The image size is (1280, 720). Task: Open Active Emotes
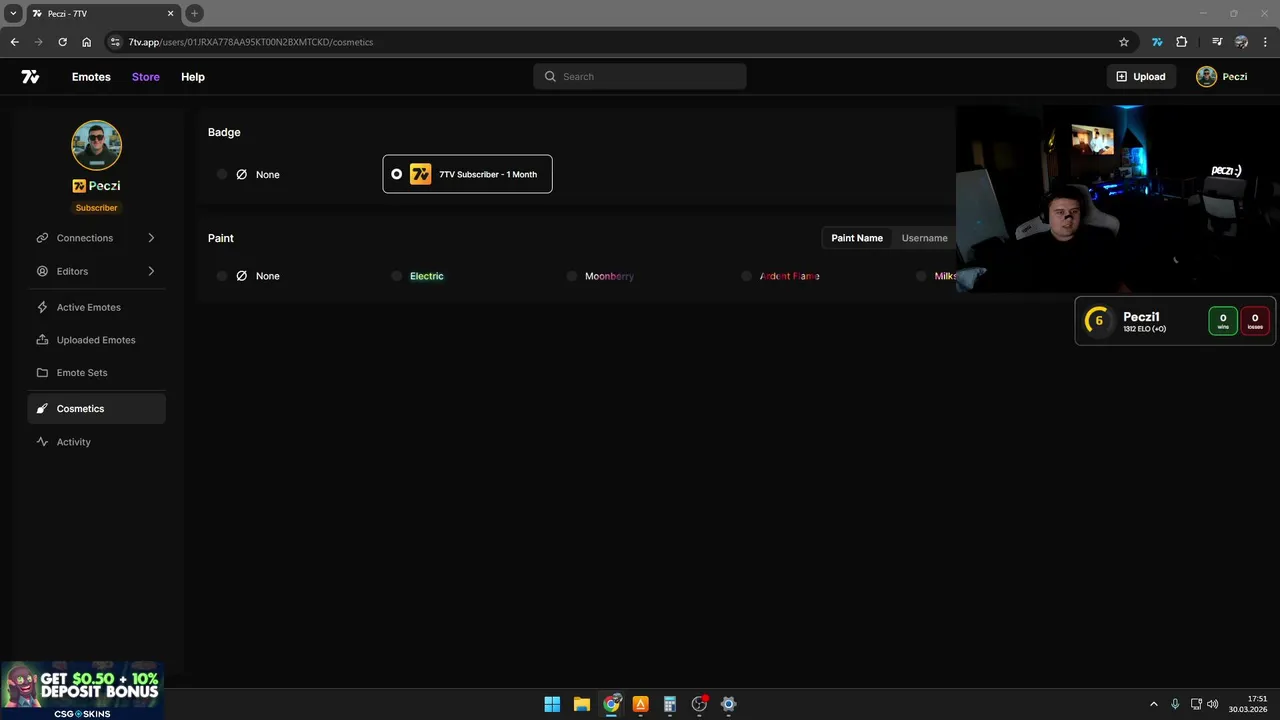pyautogui.click(x=97, y=307)
